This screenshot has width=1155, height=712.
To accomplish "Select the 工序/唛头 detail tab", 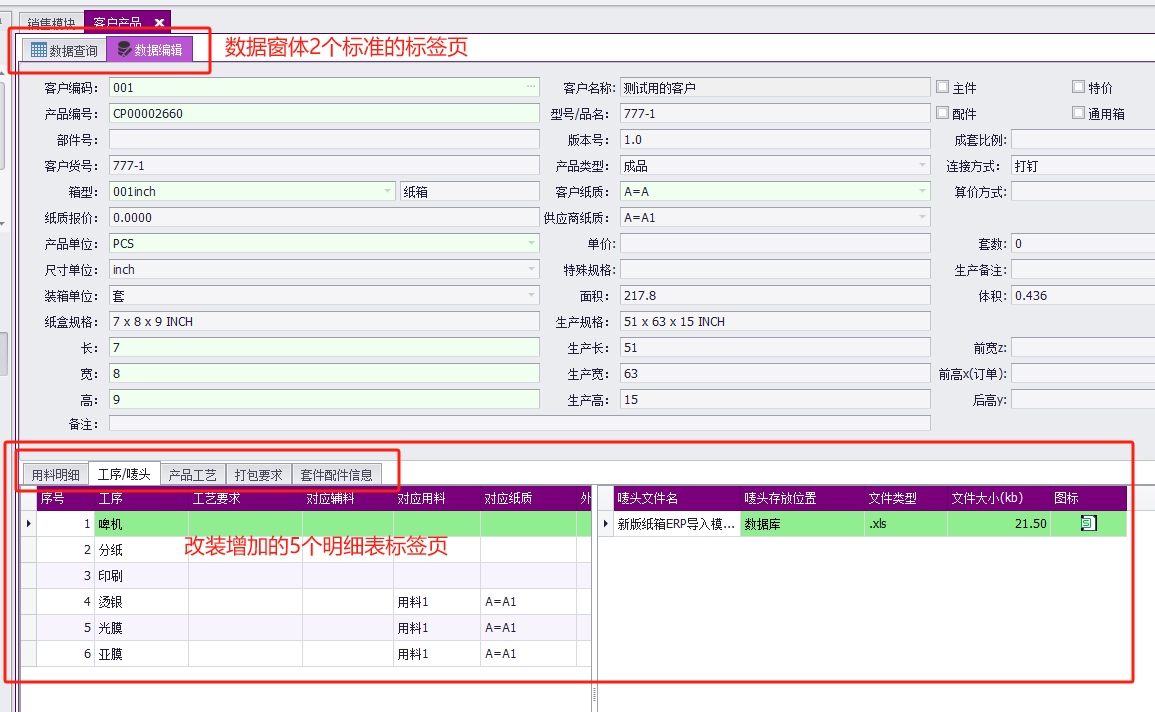I will tap(124, 474).
